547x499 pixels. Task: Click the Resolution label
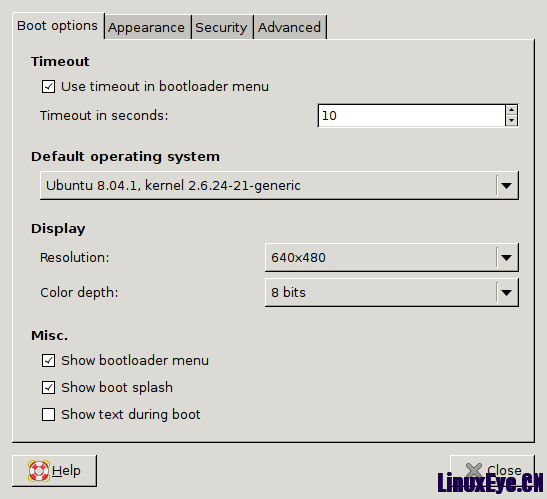click(75, 258)
